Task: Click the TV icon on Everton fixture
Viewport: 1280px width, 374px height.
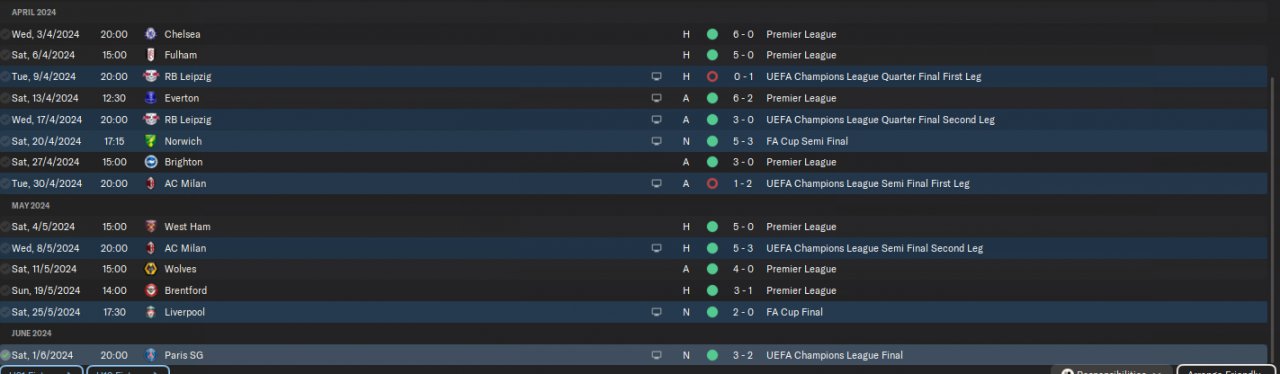Action: pos(657,98)
